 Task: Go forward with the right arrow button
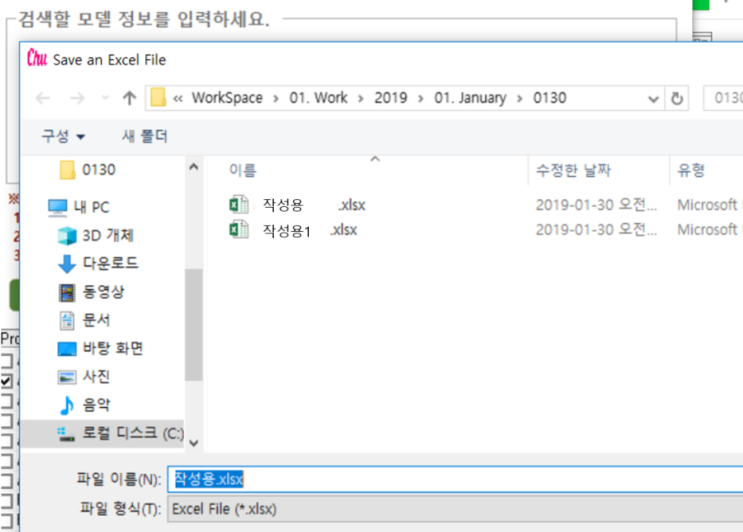pyautogui.click(x=77, y=99)
